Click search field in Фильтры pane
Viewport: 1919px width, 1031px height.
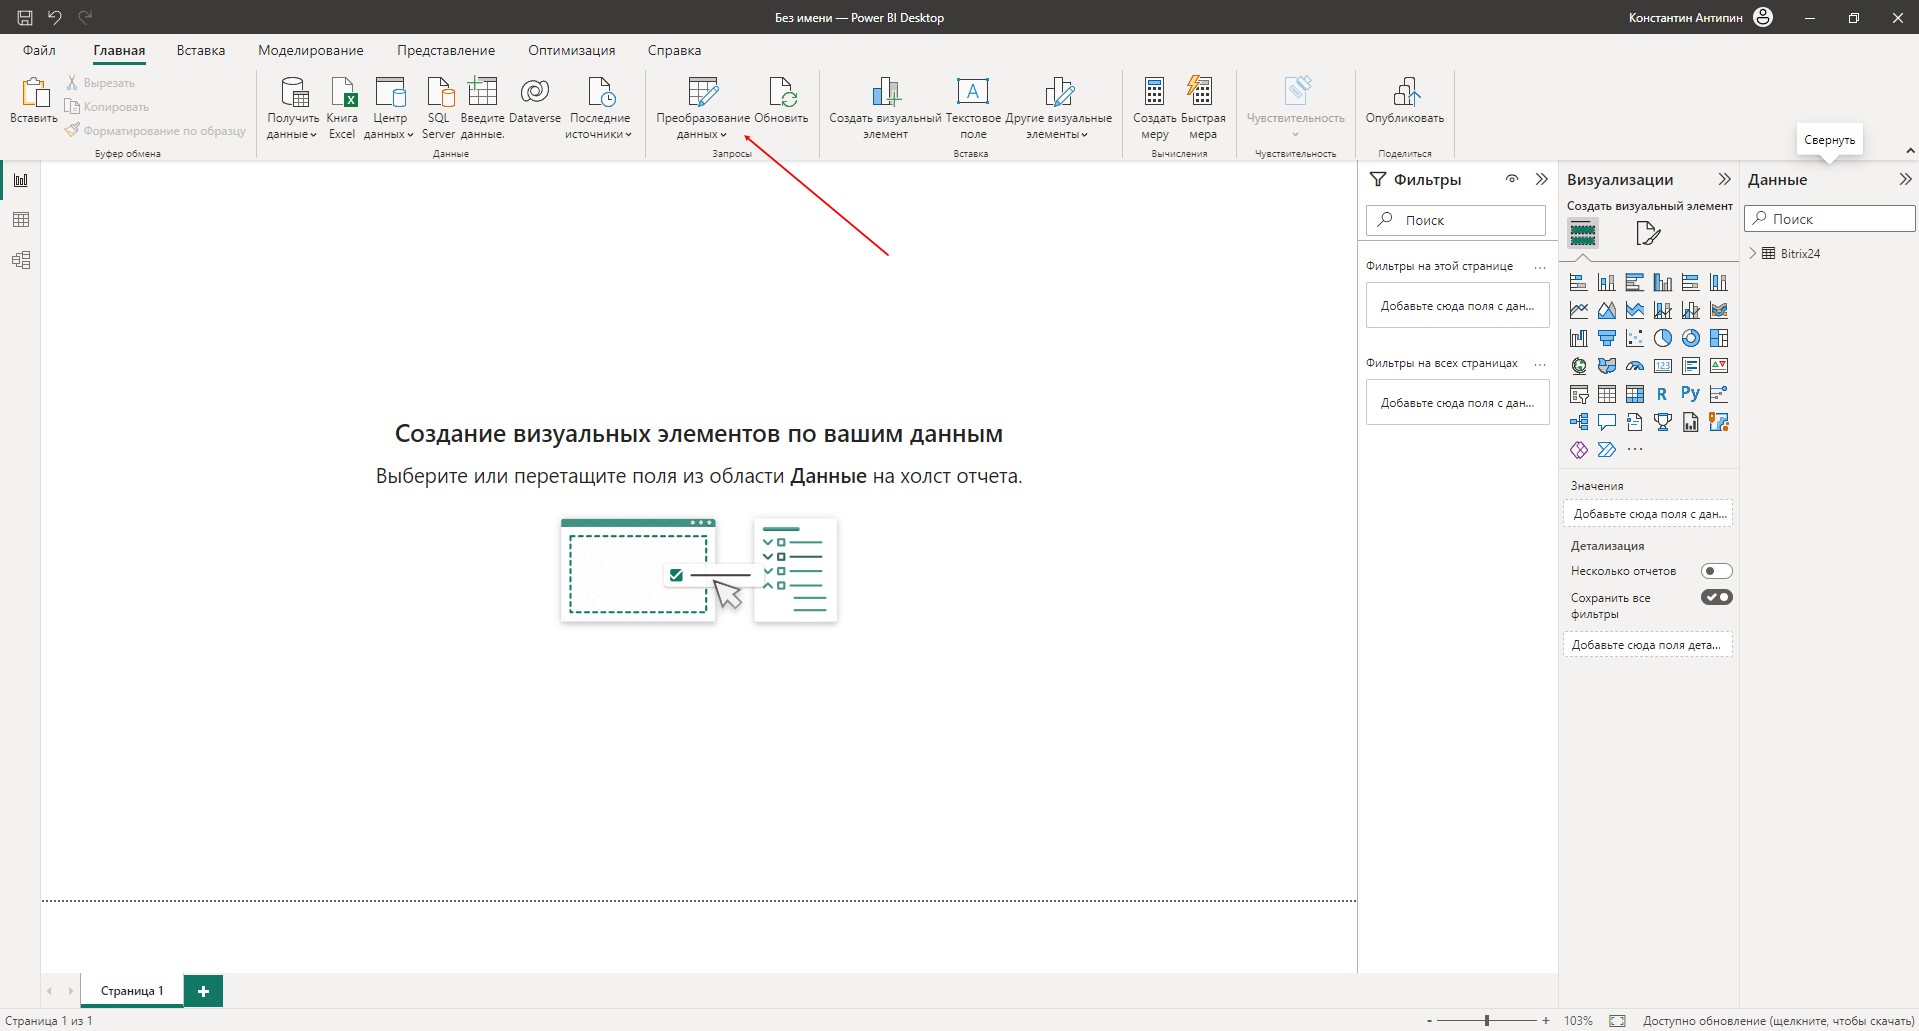1456,220
